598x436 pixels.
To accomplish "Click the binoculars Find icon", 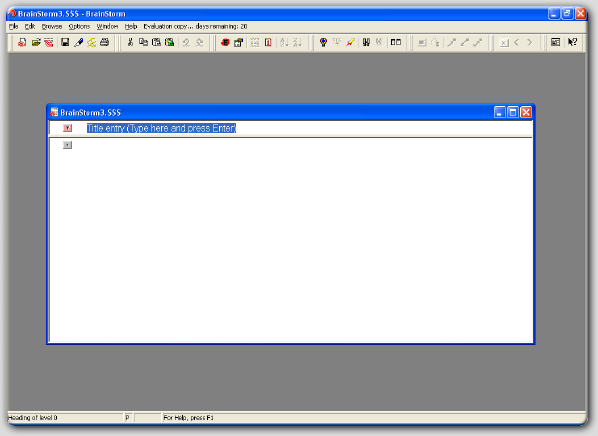I will point(367,42).
